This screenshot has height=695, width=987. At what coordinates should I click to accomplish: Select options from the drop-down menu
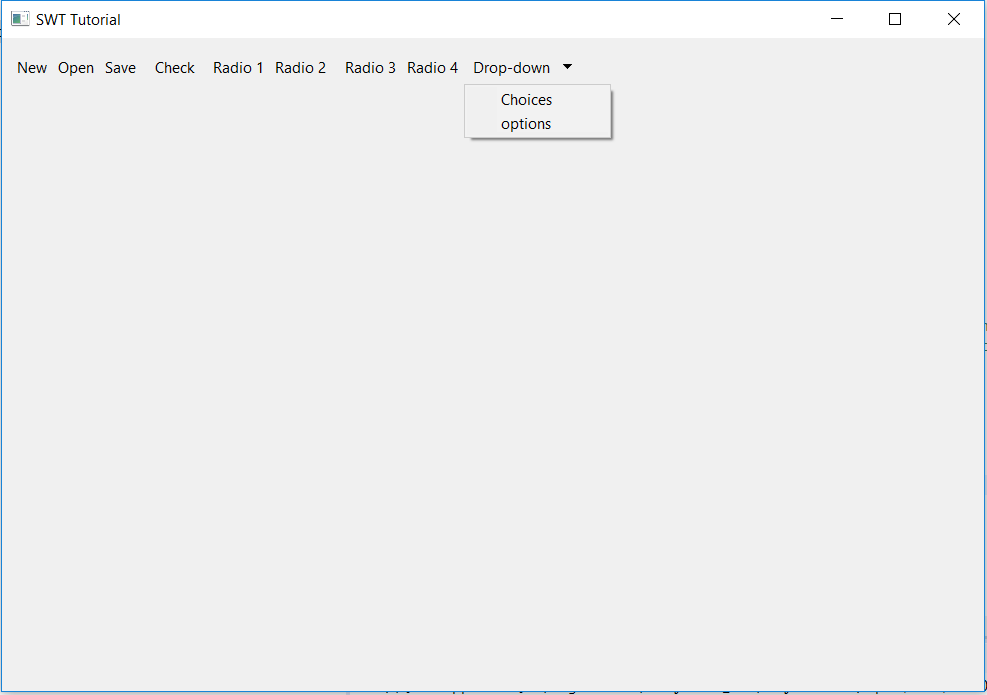(526, 123)
